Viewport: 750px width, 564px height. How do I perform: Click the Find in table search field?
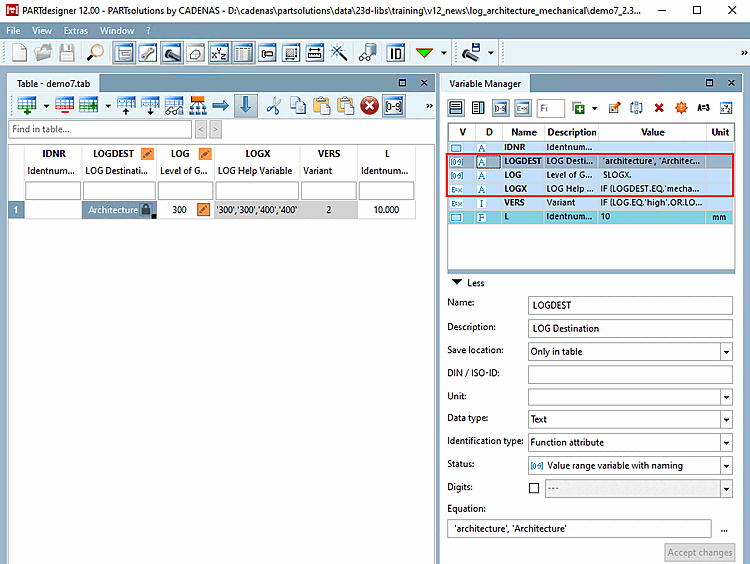click(x=100, y=129)
